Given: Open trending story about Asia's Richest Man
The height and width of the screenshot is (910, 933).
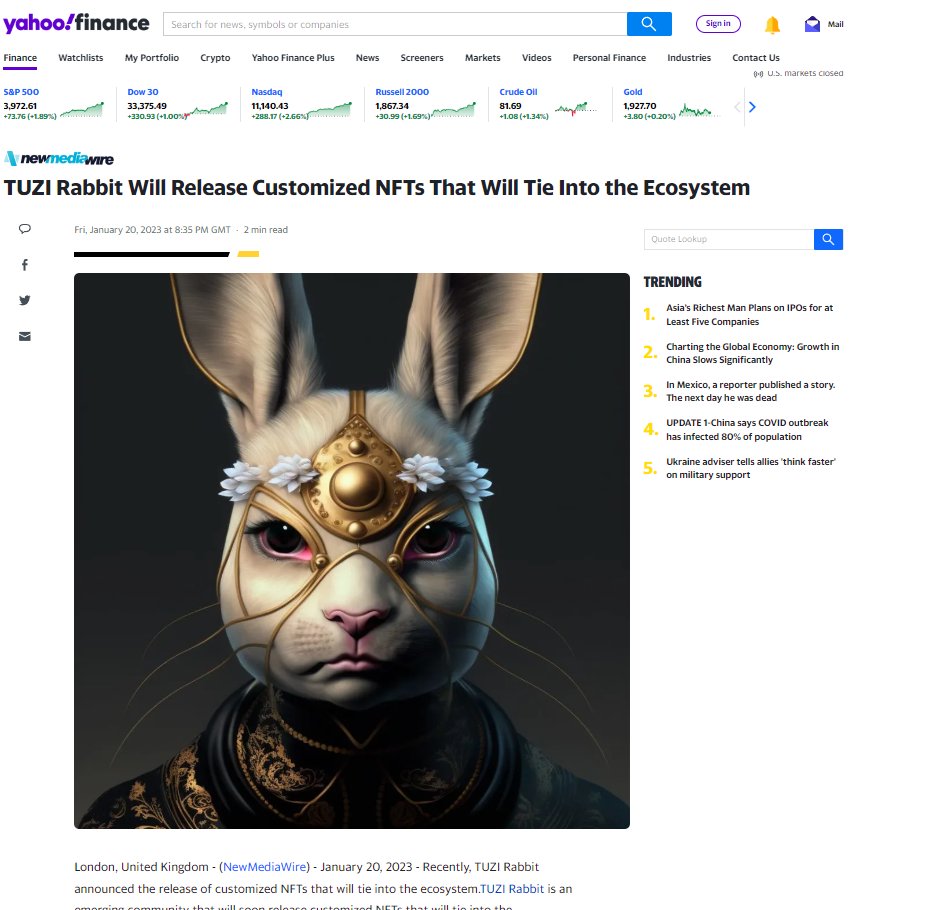Looking at the screenshot, I should tap(749, 315).
